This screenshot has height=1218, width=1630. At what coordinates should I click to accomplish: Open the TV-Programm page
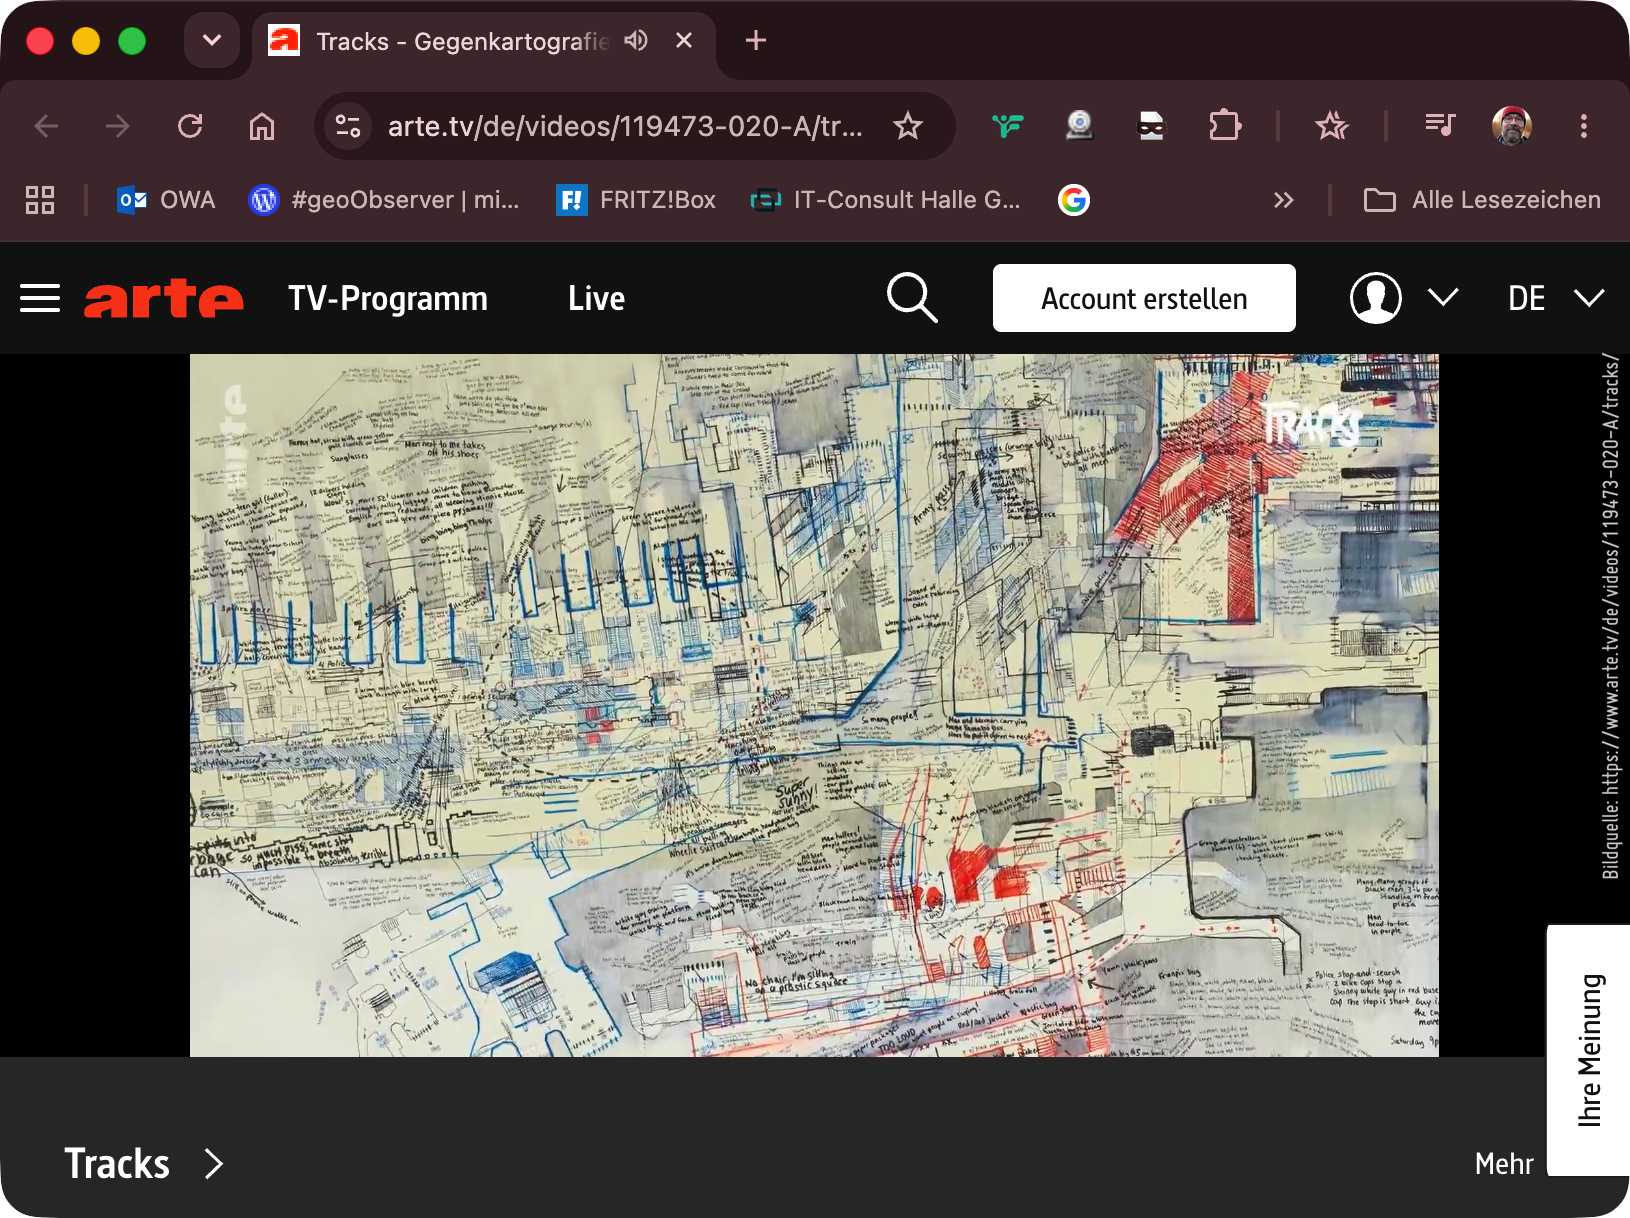tap(388, 298)
